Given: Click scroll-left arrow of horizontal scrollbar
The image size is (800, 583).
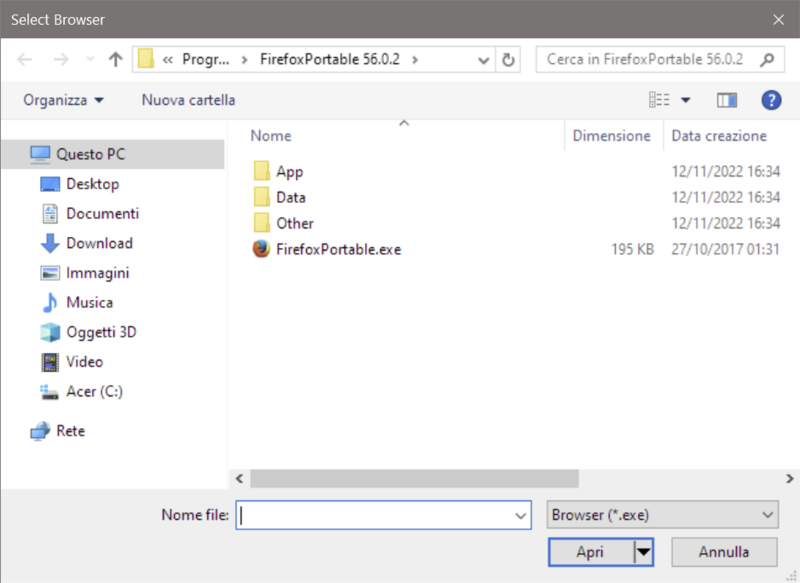Looking at the screenshot, I should (239, 478).
